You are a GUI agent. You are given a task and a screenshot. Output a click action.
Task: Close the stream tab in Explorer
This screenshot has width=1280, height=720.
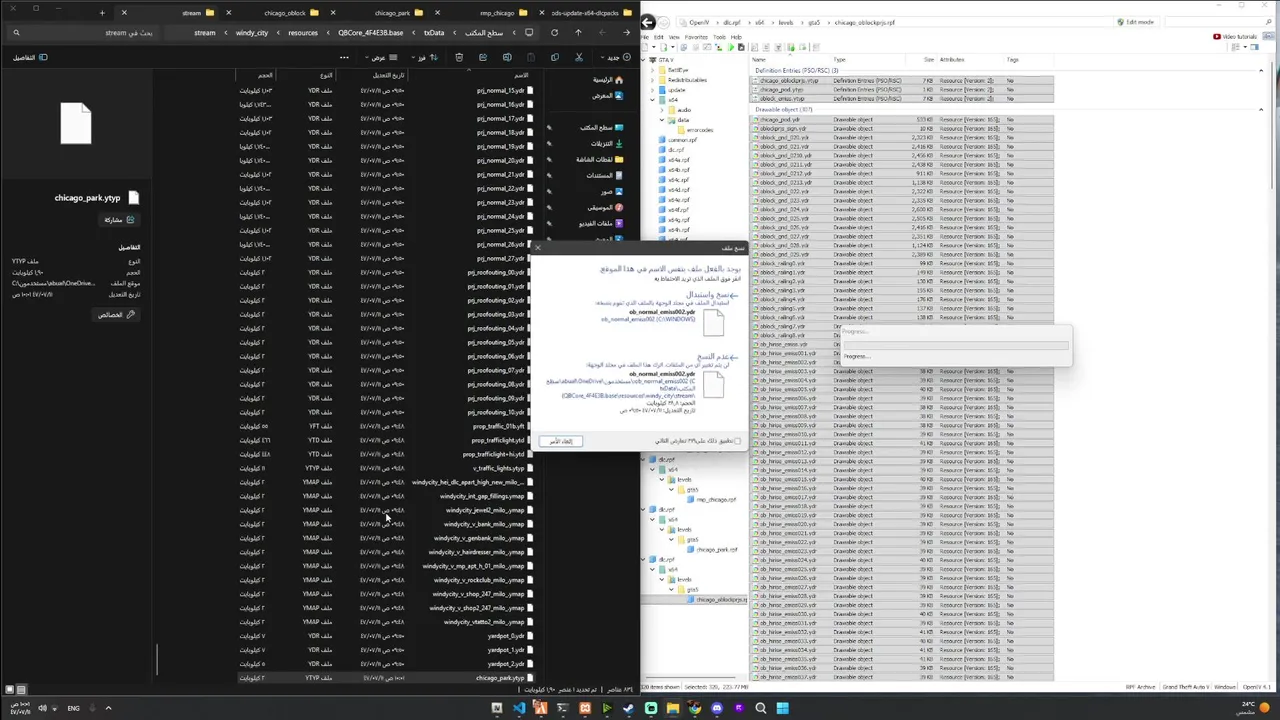[x=124, y=13]
